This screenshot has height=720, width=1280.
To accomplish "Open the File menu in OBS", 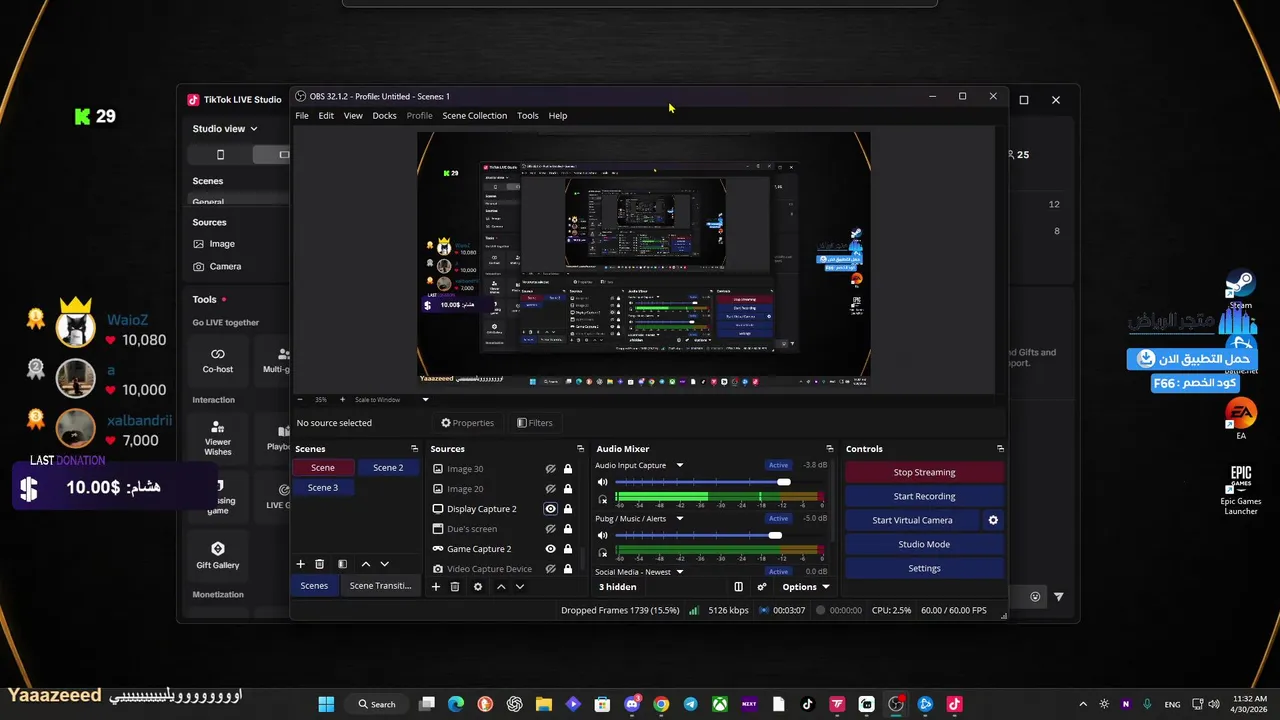I will pyautogui.click(x=302, y=116).
